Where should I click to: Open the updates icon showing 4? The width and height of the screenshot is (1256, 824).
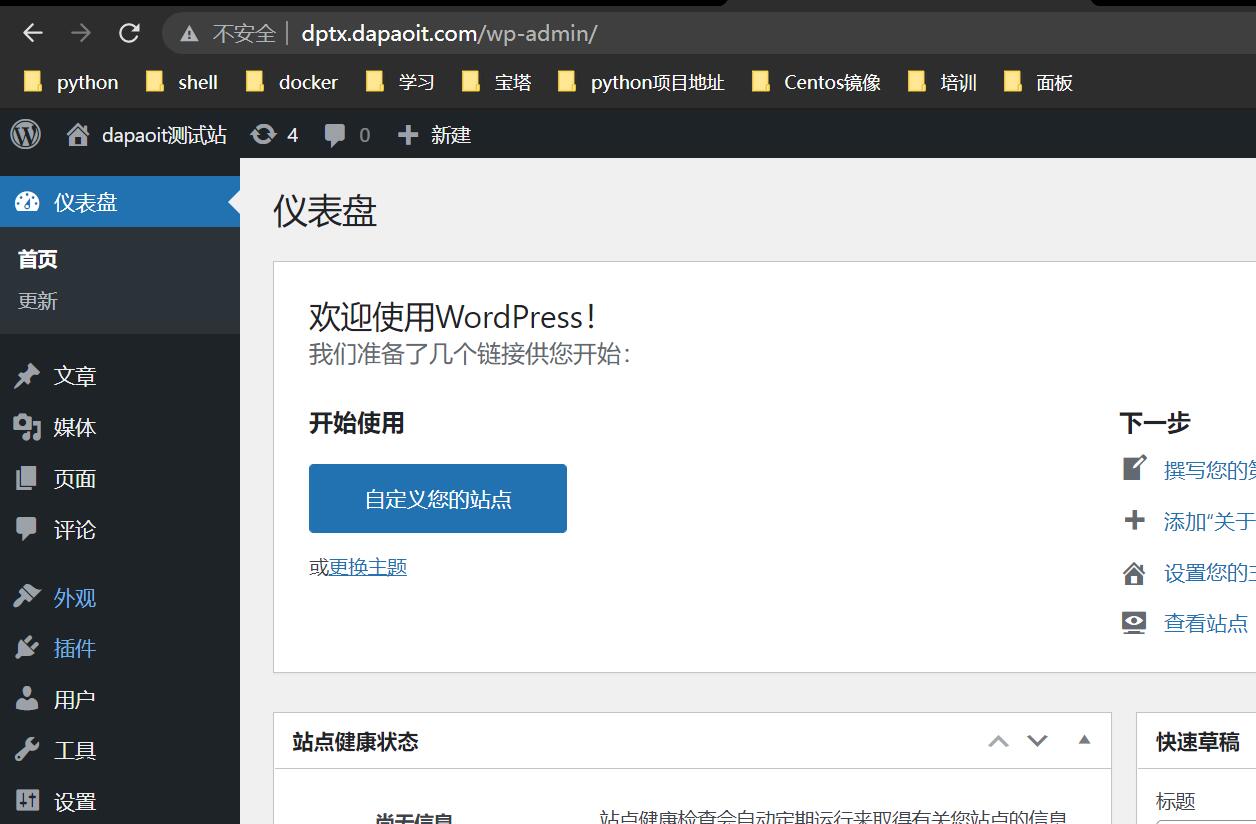pos(264,134)
